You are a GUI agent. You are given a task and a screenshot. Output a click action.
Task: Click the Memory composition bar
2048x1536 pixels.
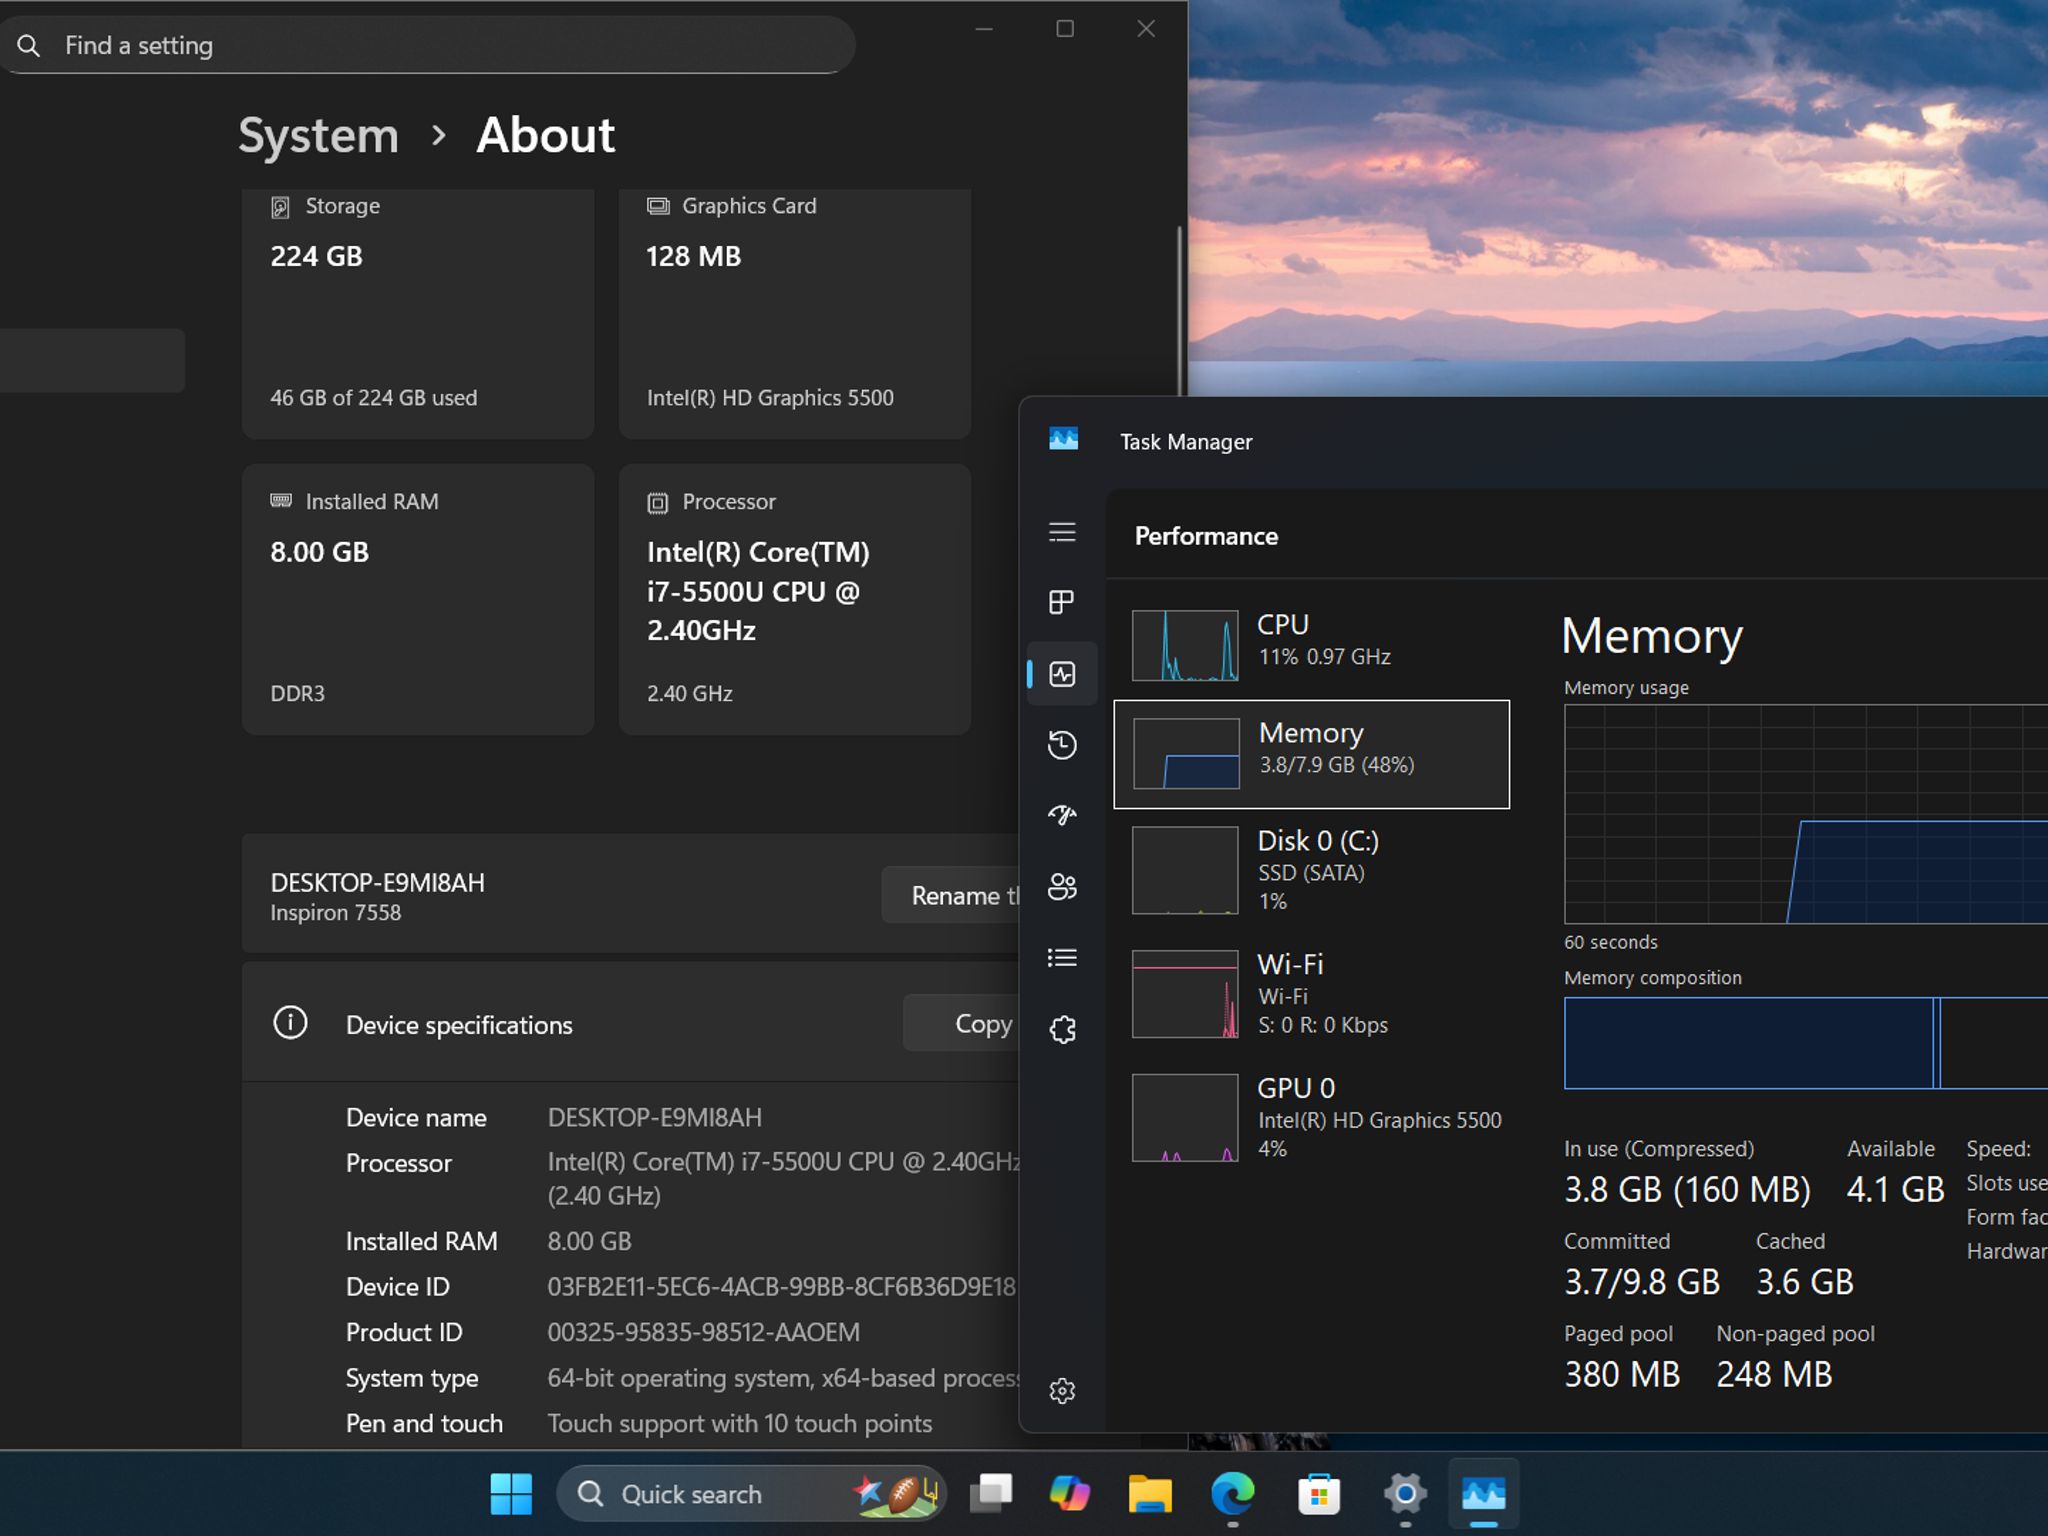[x=1806, y=1043]
